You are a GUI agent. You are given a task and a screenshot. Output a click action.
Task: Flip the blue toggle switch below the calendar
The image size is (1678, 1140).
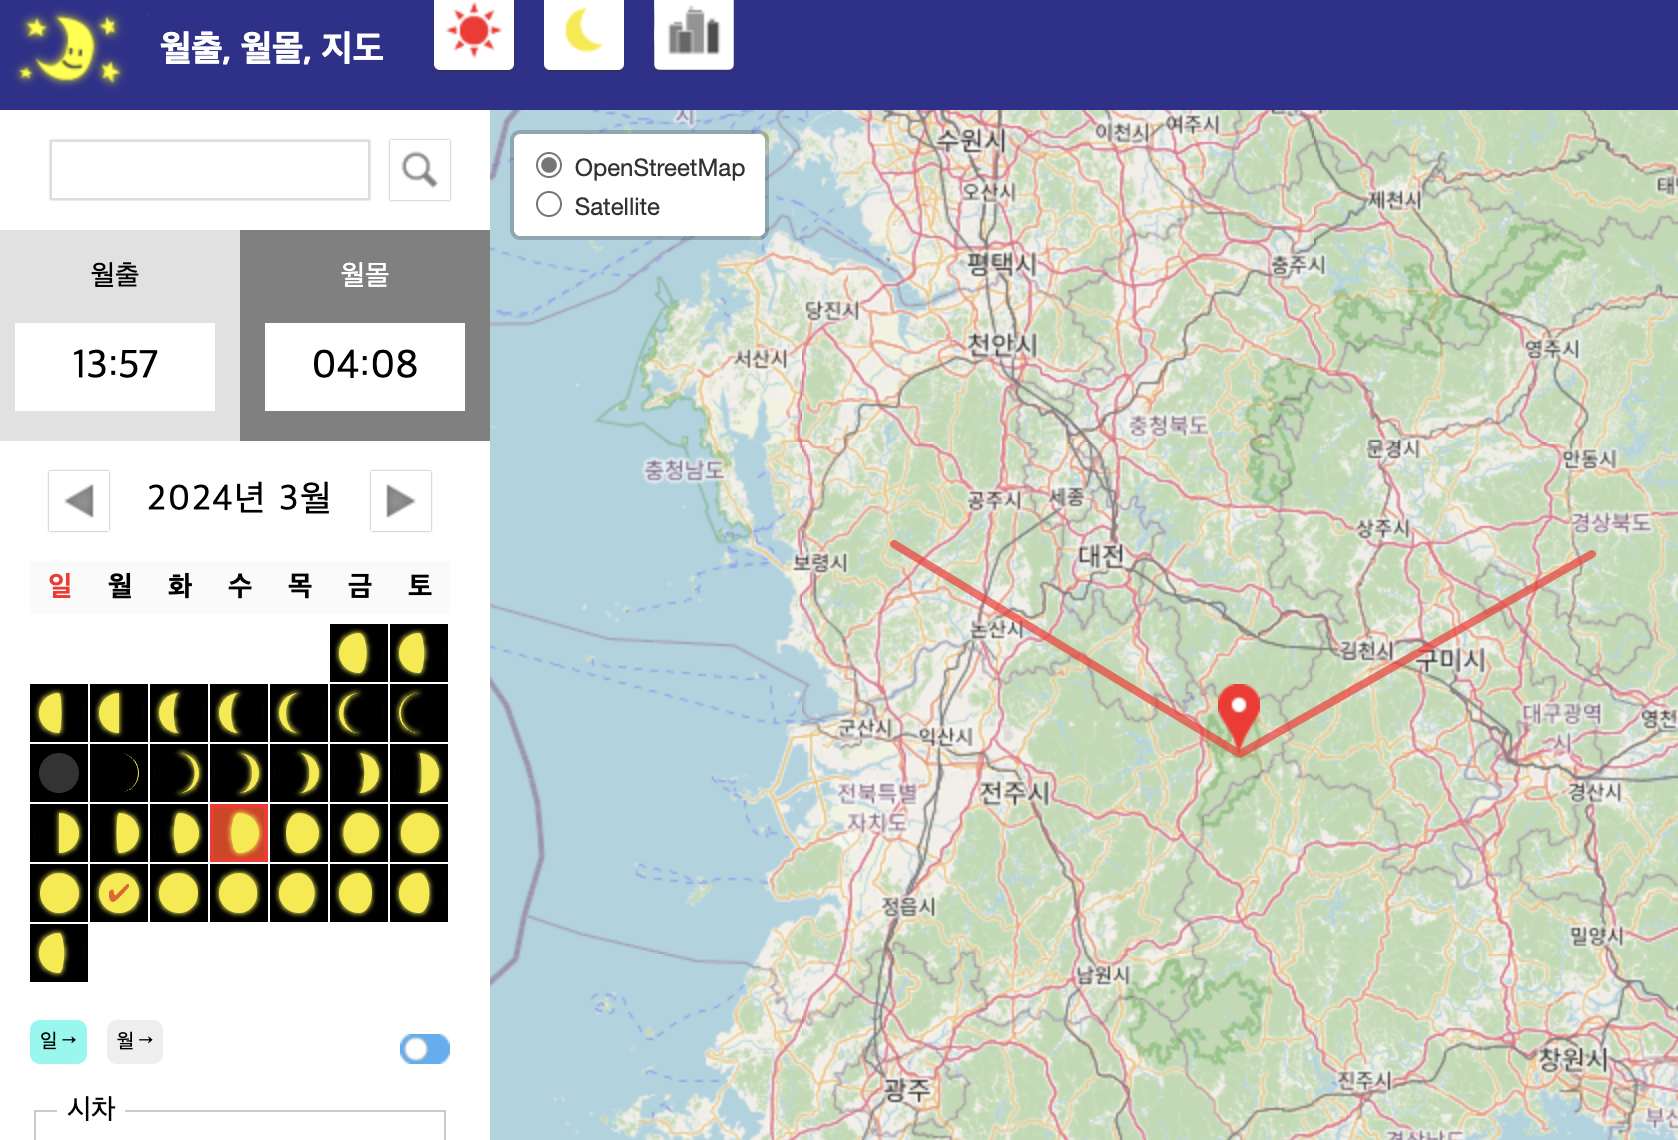point(424,1049)
